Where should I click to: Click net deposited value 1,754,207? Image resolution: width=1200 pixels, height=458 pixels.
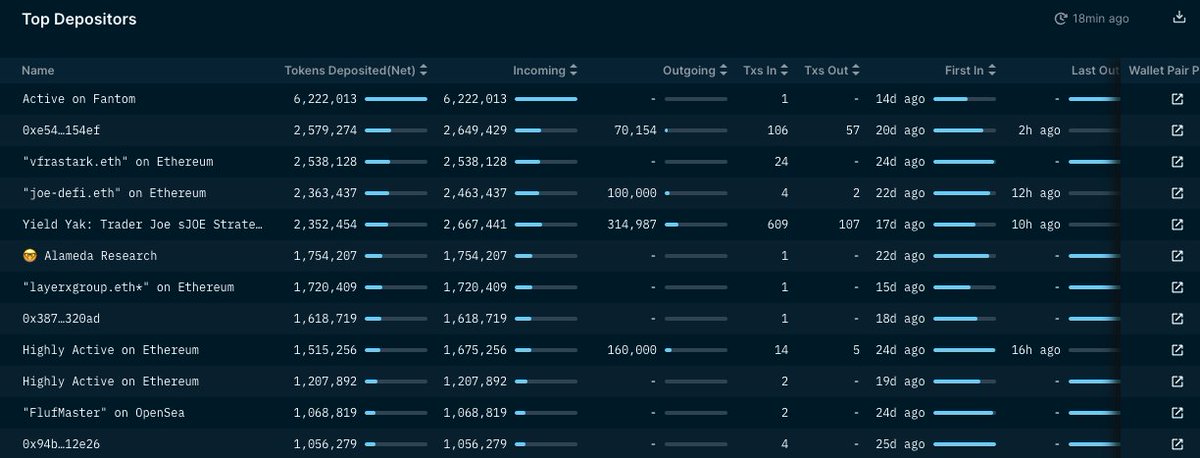point(325,256)
